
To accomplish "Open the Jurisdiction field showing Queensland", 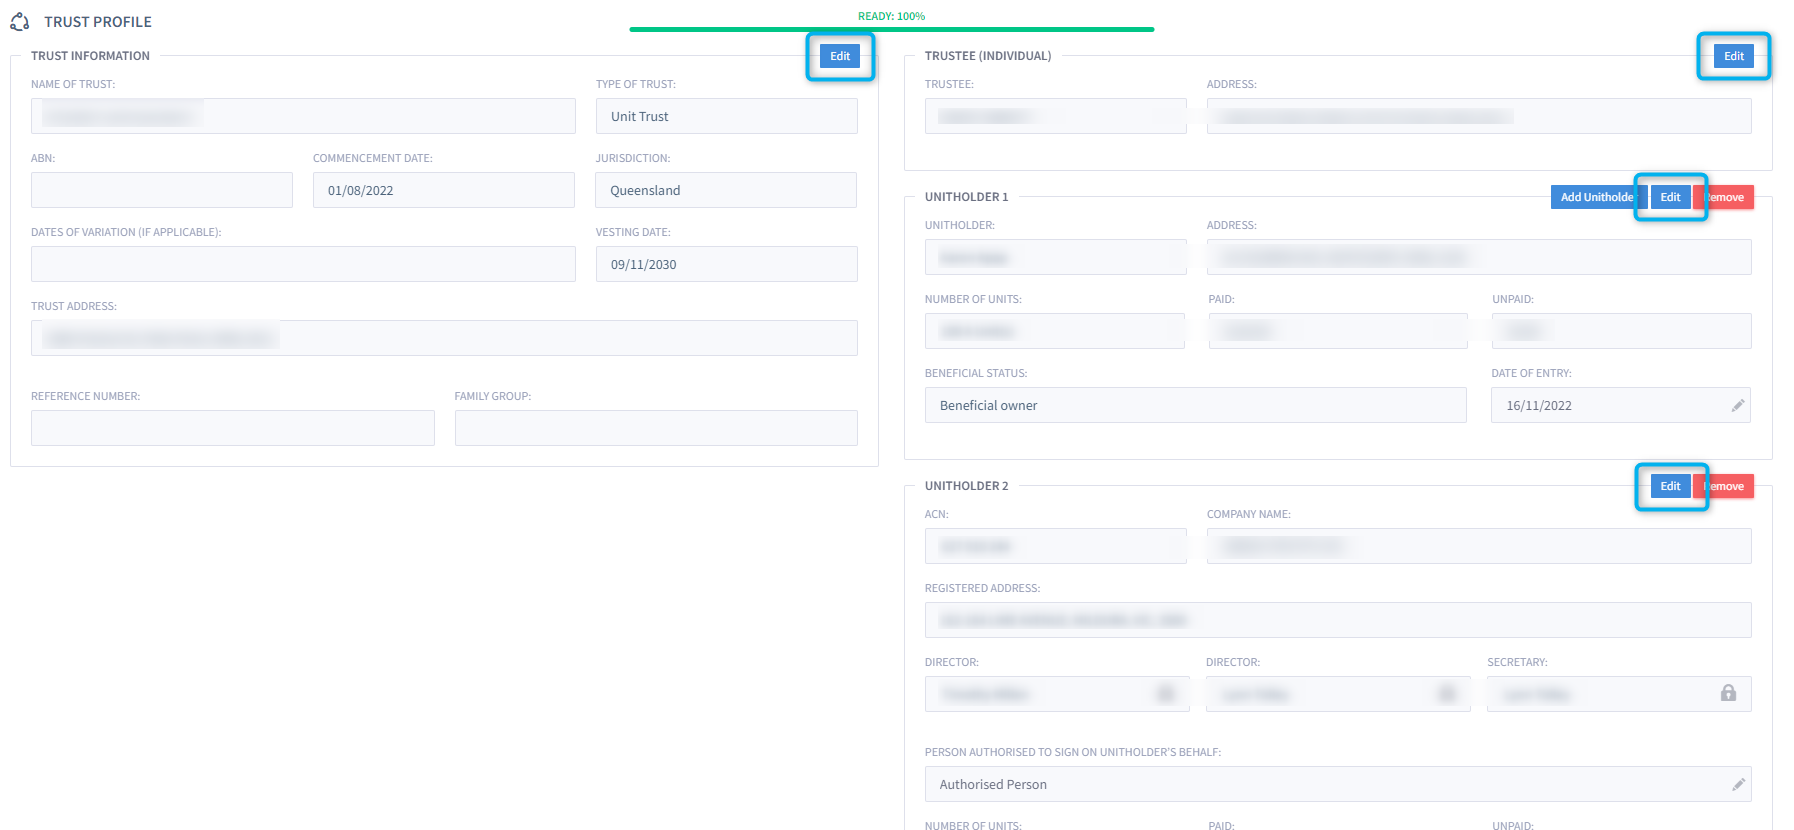I will tap(726, 190).
